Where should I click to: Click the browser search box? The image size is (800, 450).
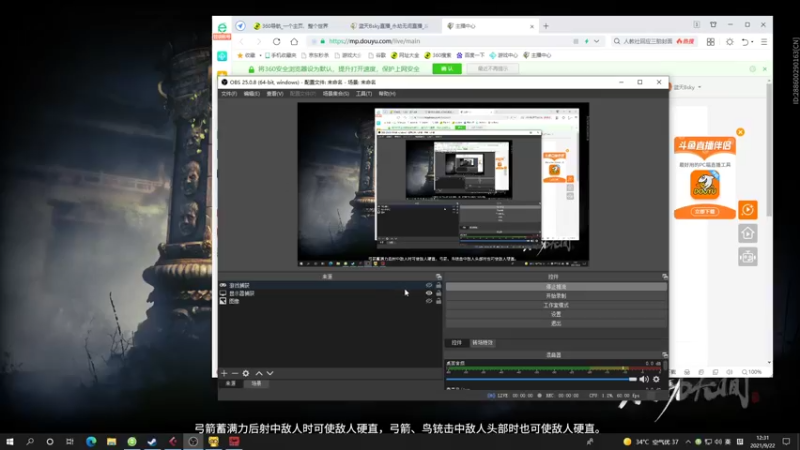648,41
